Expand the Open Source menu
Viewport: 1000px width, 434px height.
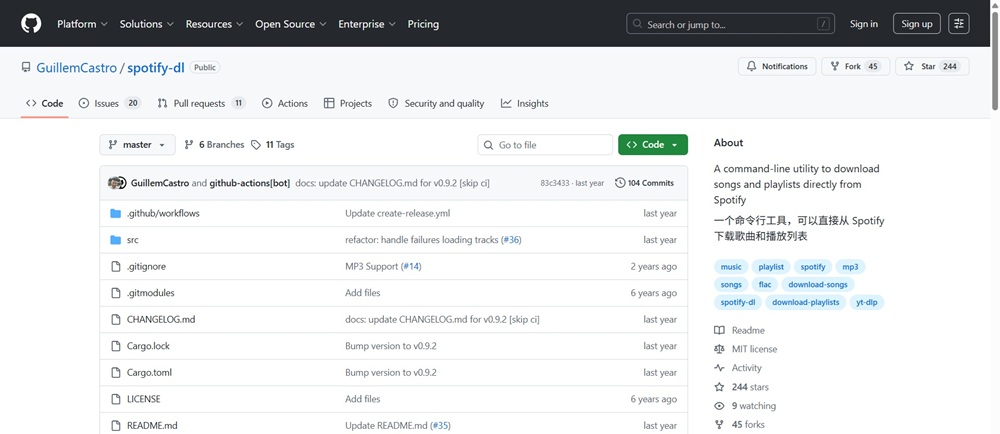(x=291, y=24)
